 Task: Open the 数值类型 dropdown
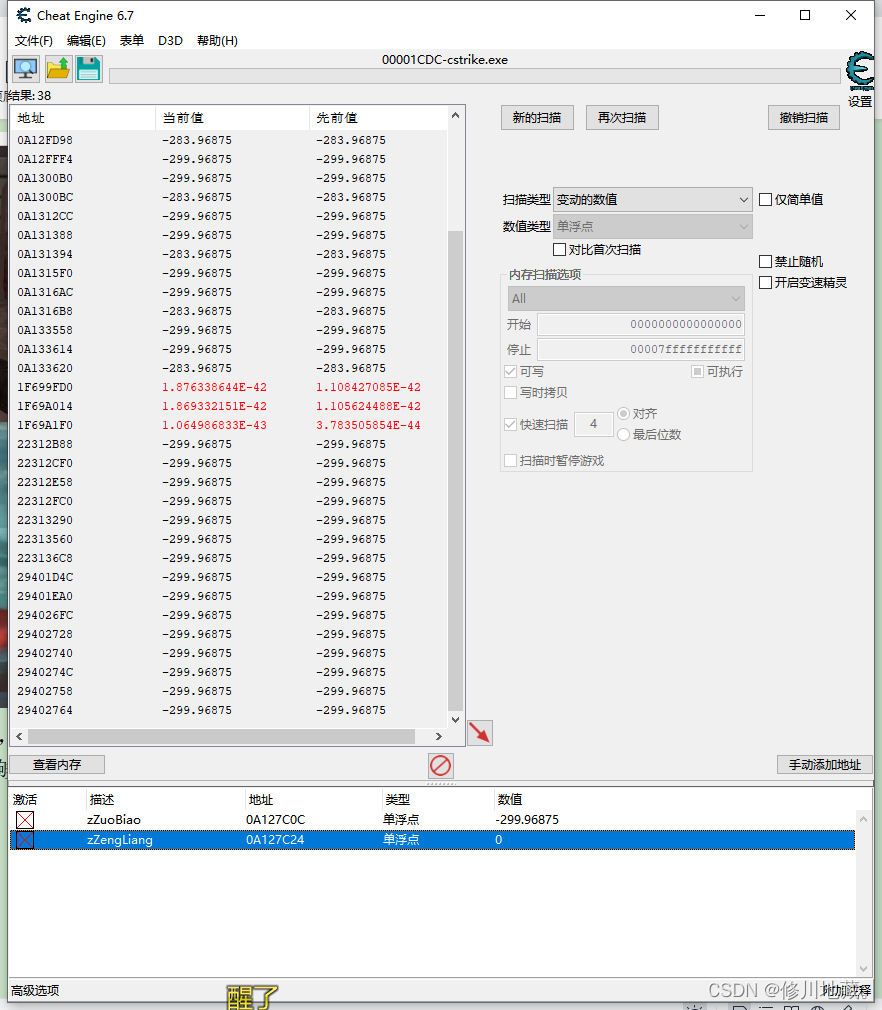click(x=653, y=227)
